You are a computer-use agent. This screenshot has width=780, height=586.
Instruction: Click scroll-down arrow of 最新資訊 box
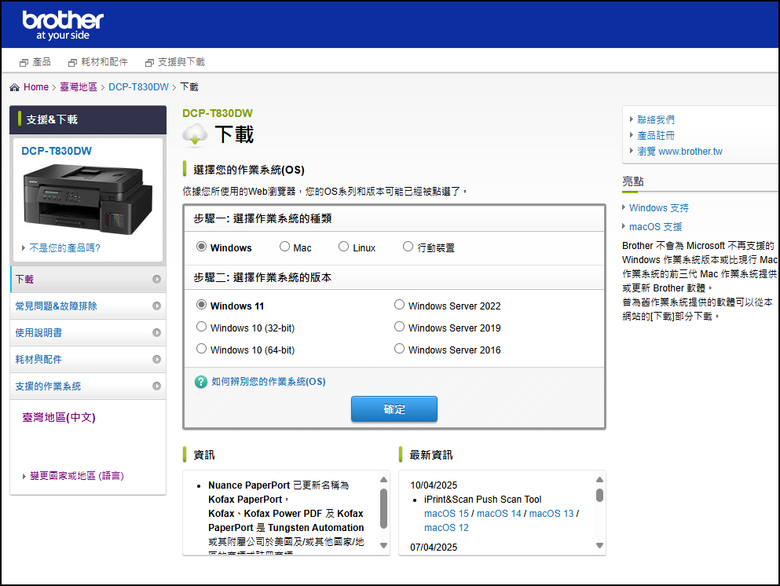coord(599,545)
